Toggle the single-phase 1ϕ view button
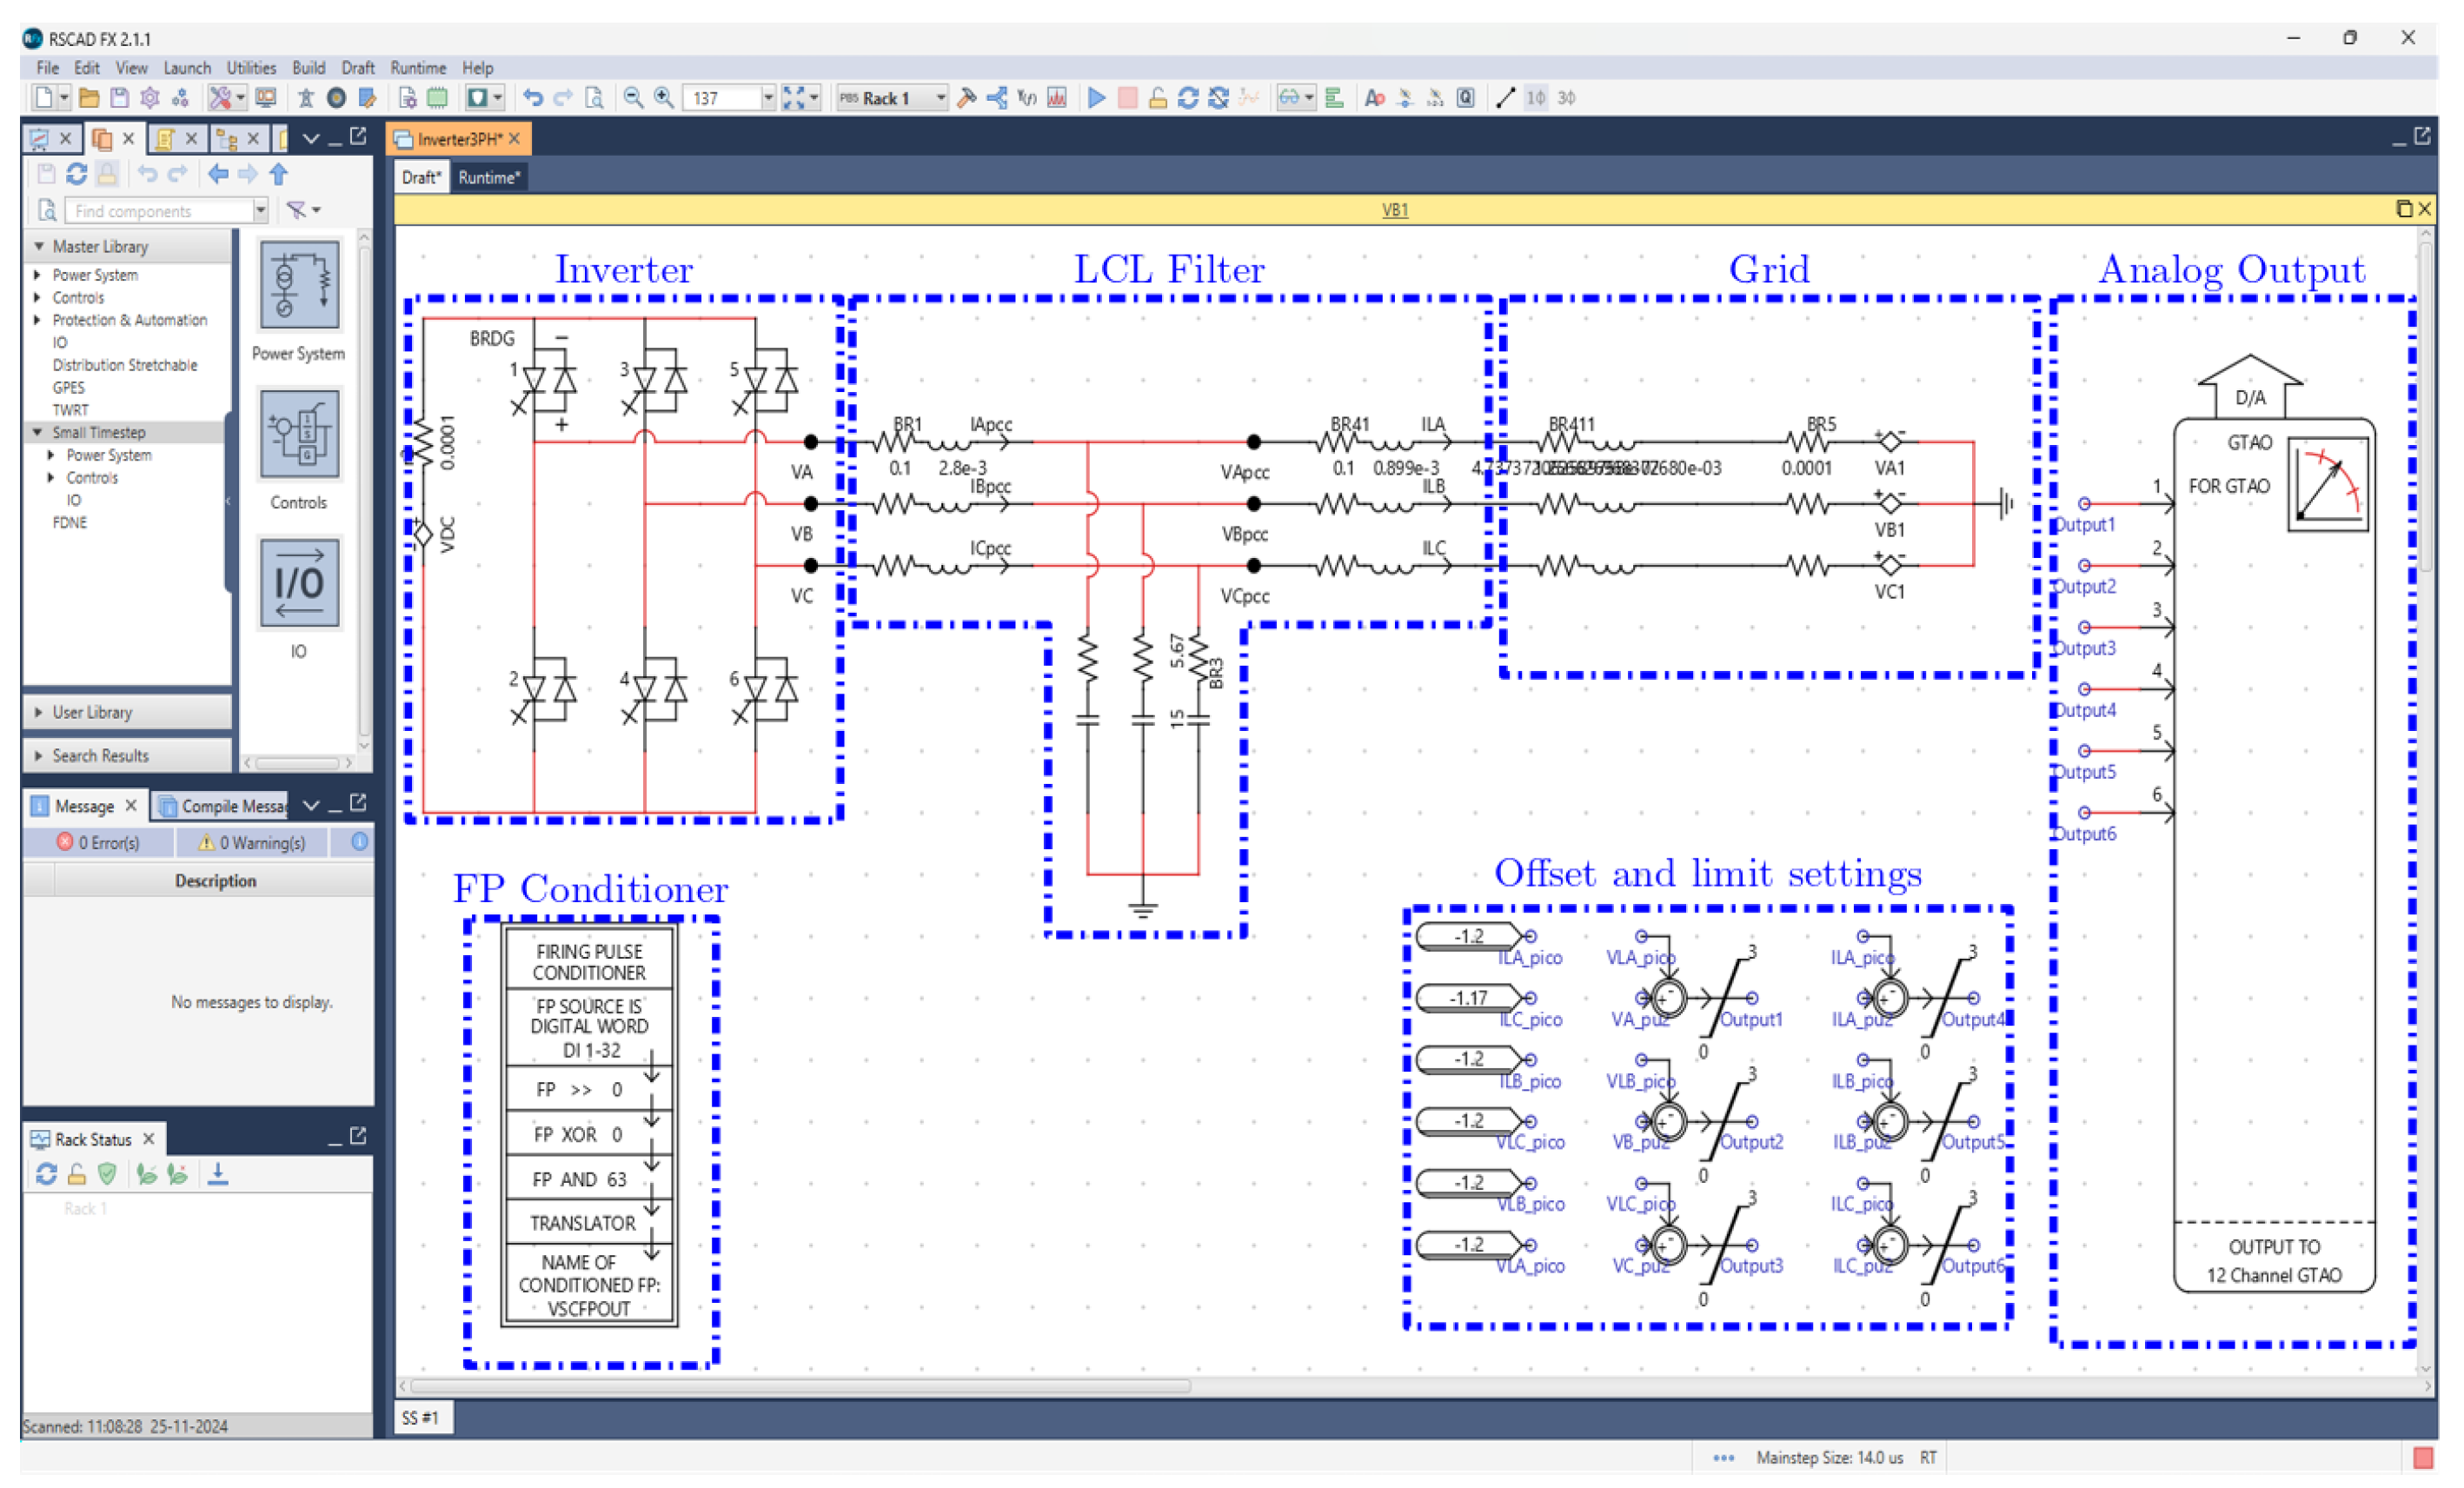 [1535, 98]
